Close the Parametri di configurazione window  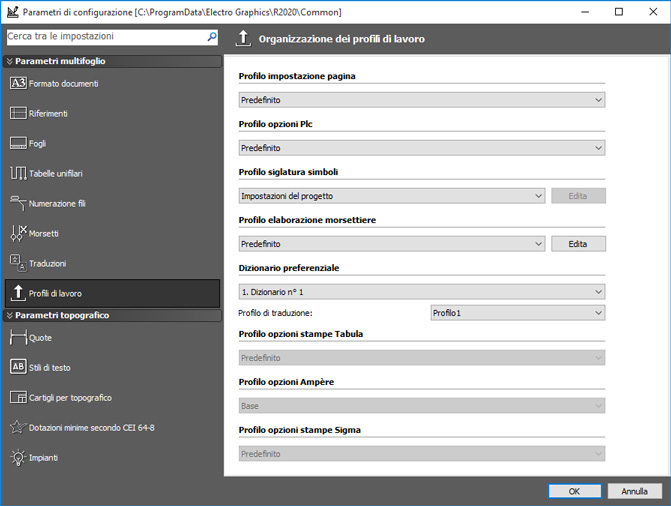pos(653,12)
